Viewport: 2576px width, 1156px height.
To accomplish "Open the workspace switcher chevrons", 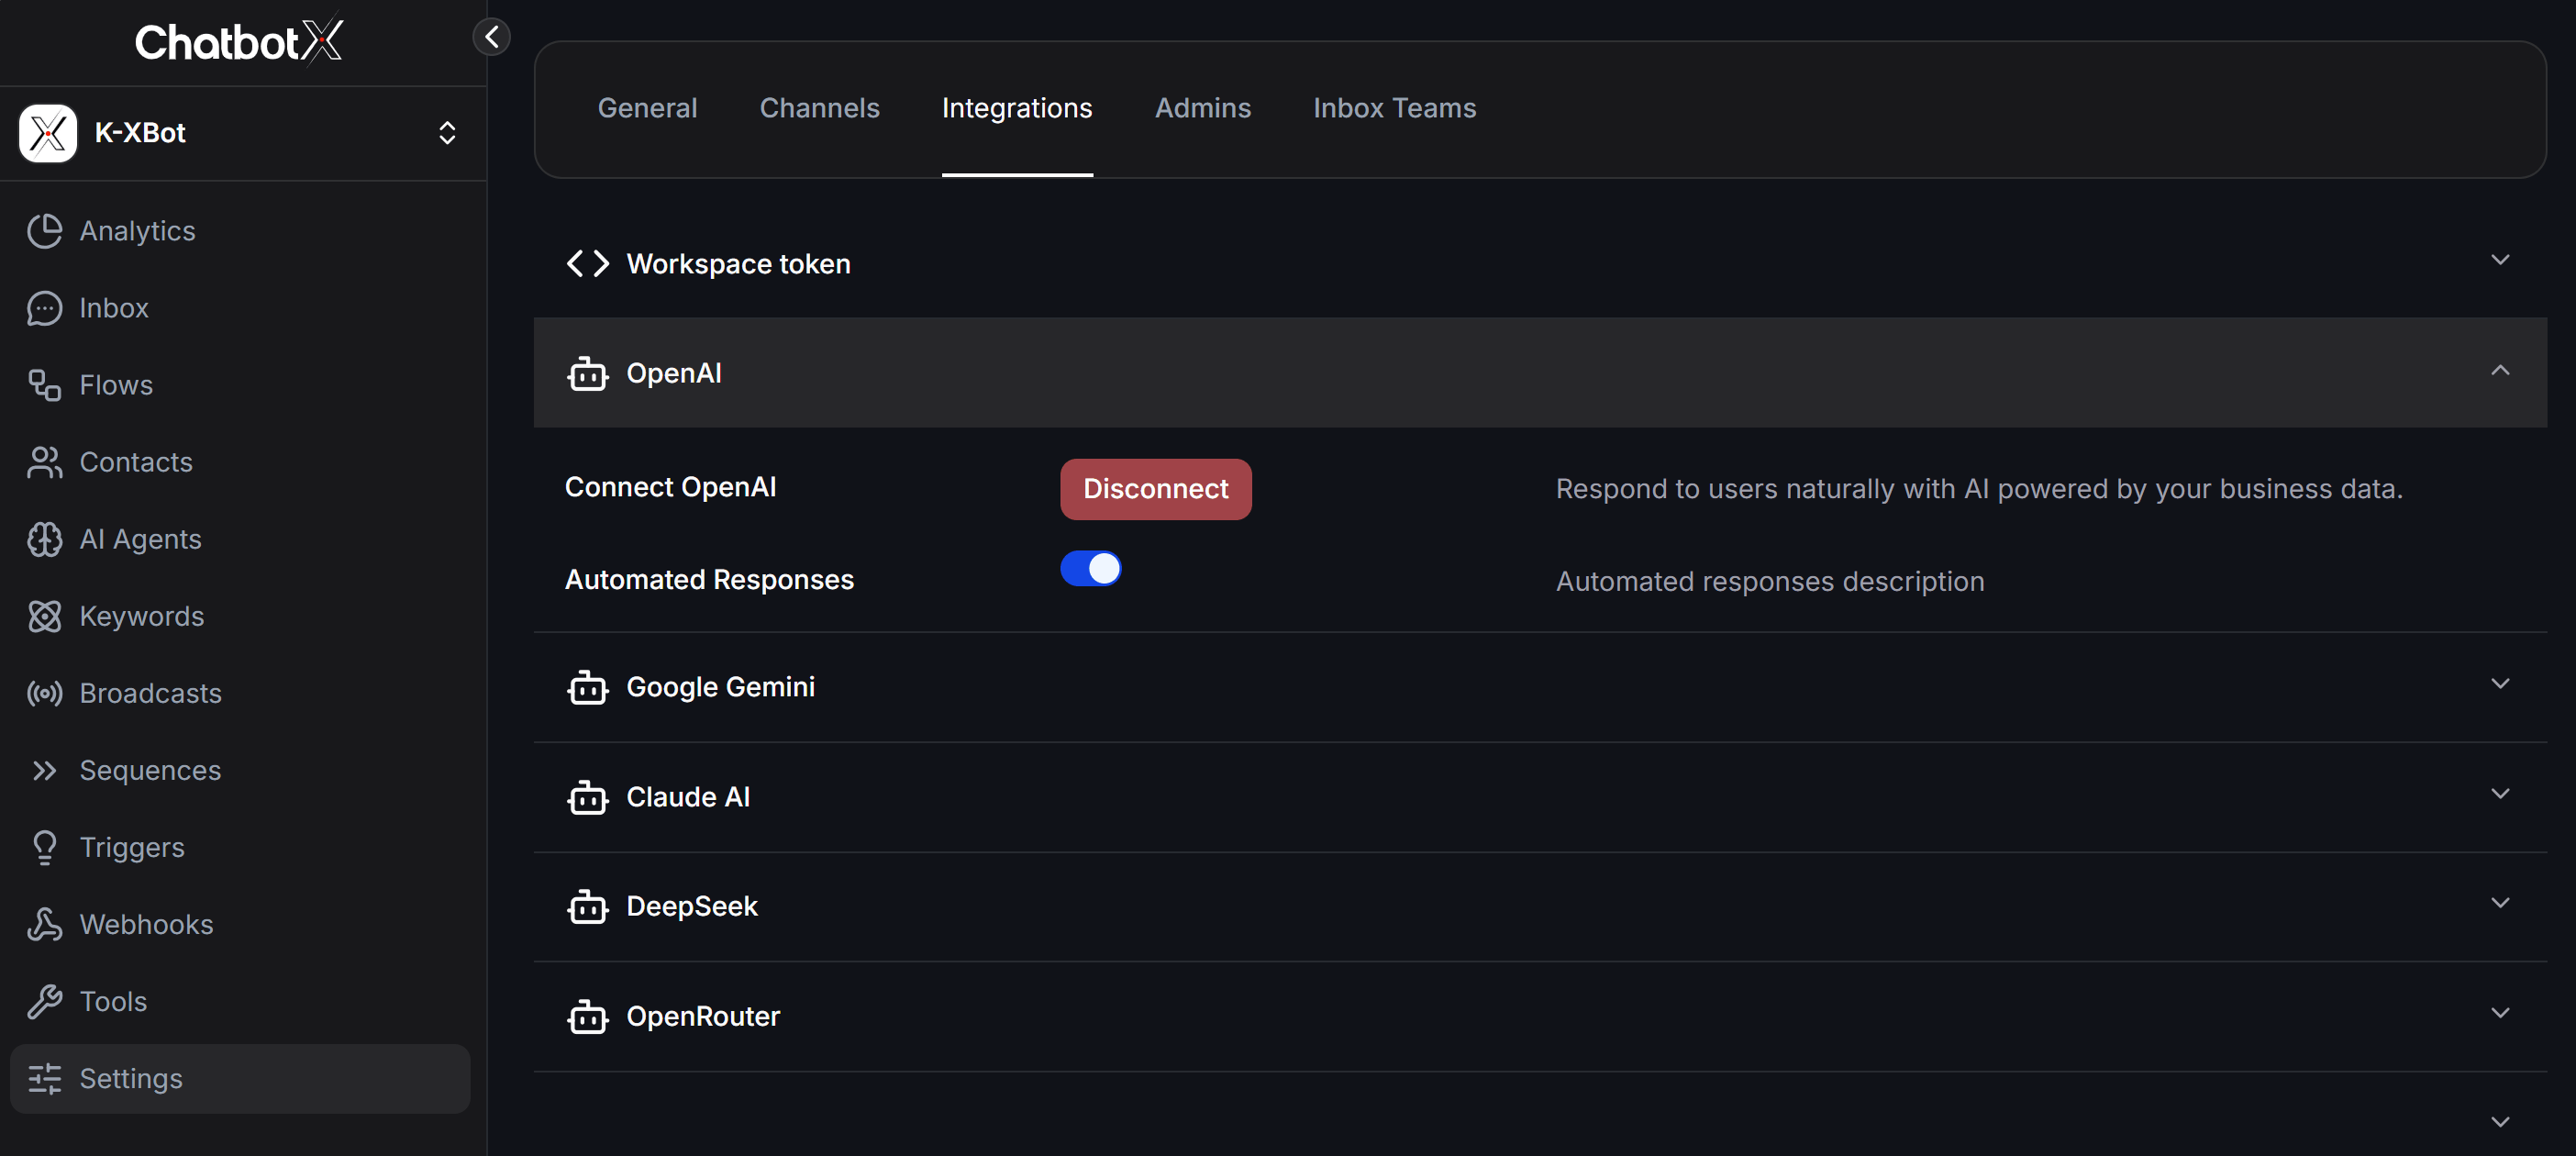I will click(447, 133).
